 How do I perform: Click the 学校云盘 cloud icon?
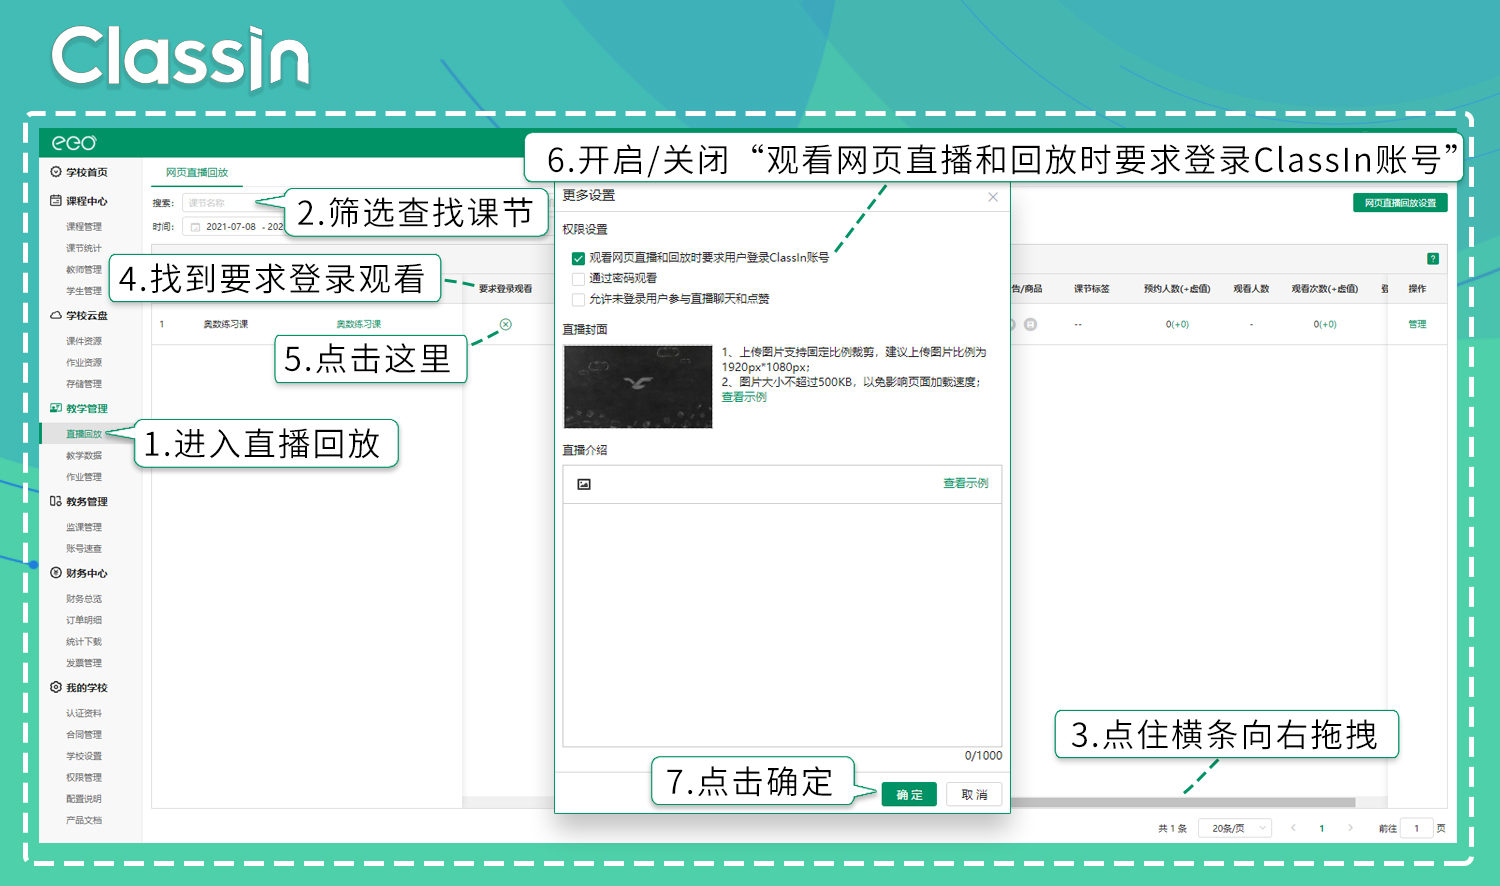(56, 315)
